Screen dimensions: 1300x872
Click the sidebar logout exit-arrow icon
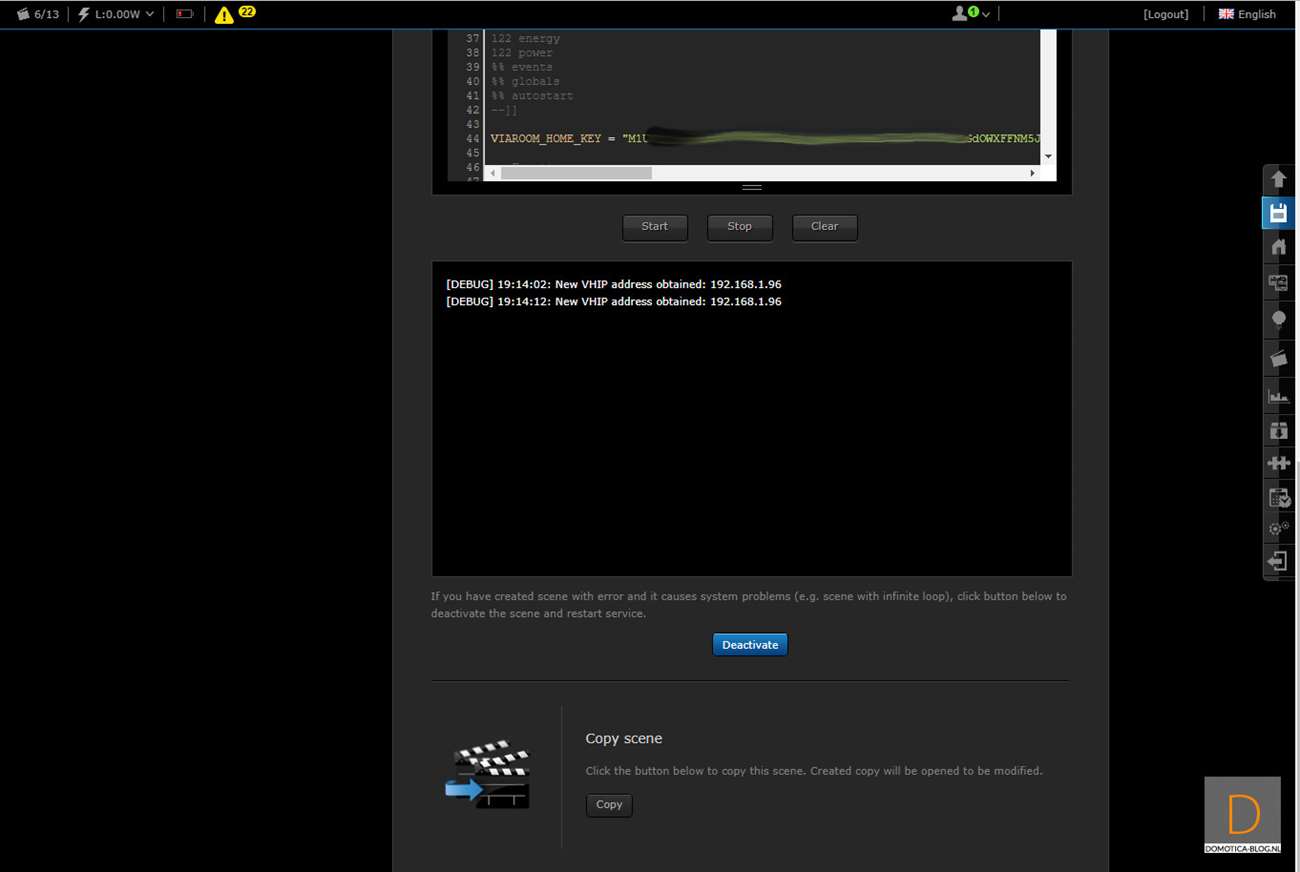[x=1278, y=562]
